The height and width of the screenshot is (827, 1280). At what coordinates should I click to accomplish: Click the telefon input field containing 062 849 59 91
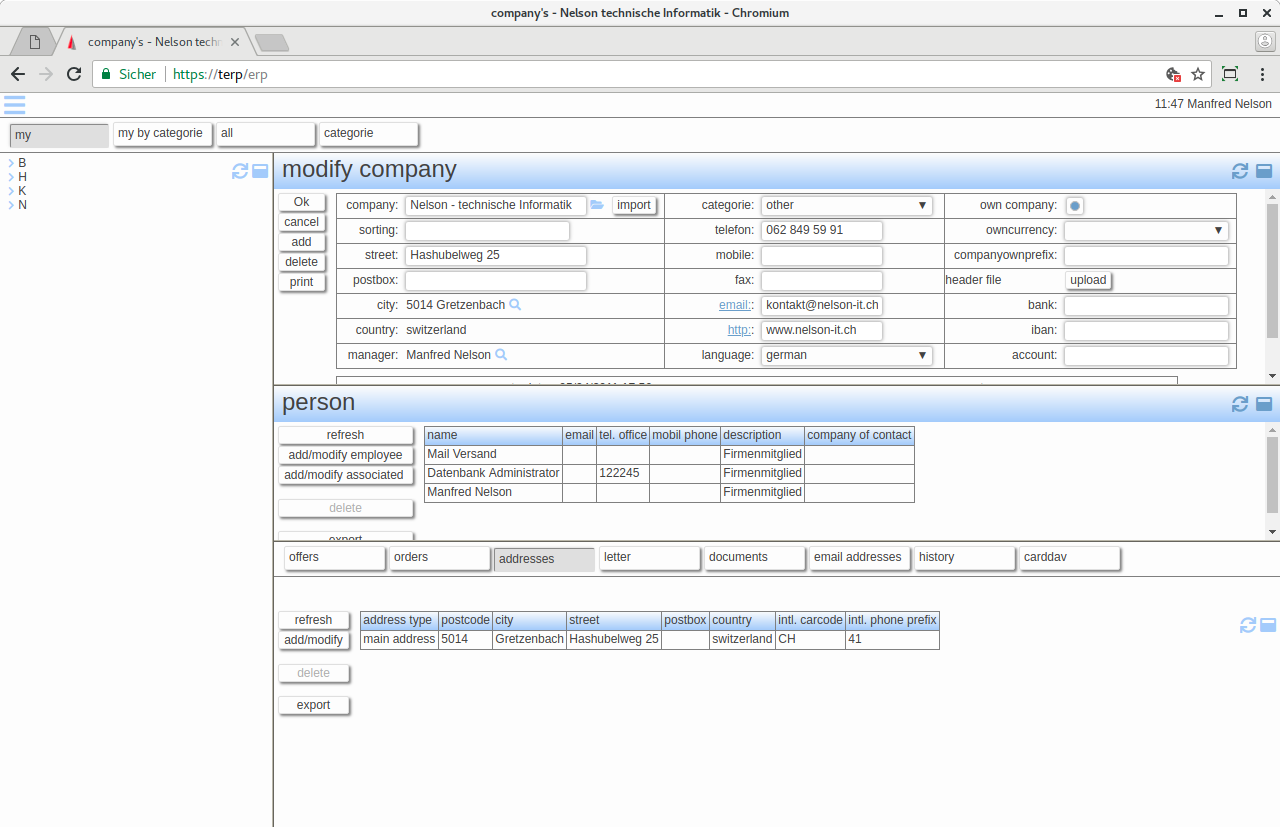tap(821, 229)
